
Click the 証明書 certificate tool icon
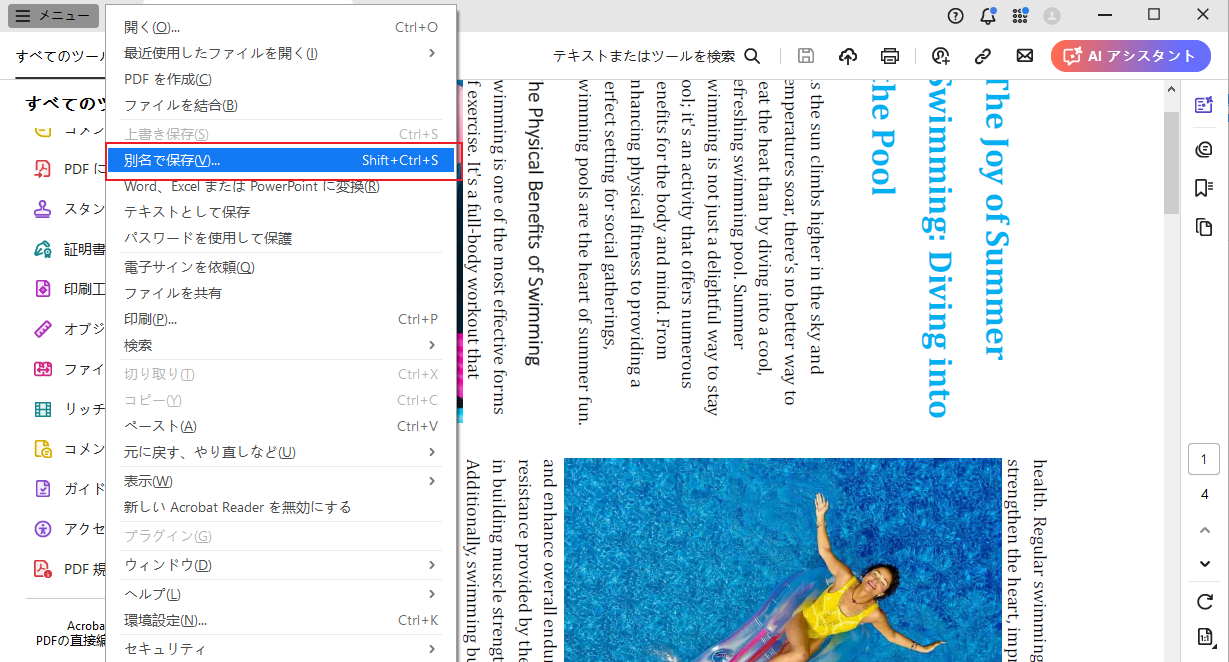click(x=43, y=249)
